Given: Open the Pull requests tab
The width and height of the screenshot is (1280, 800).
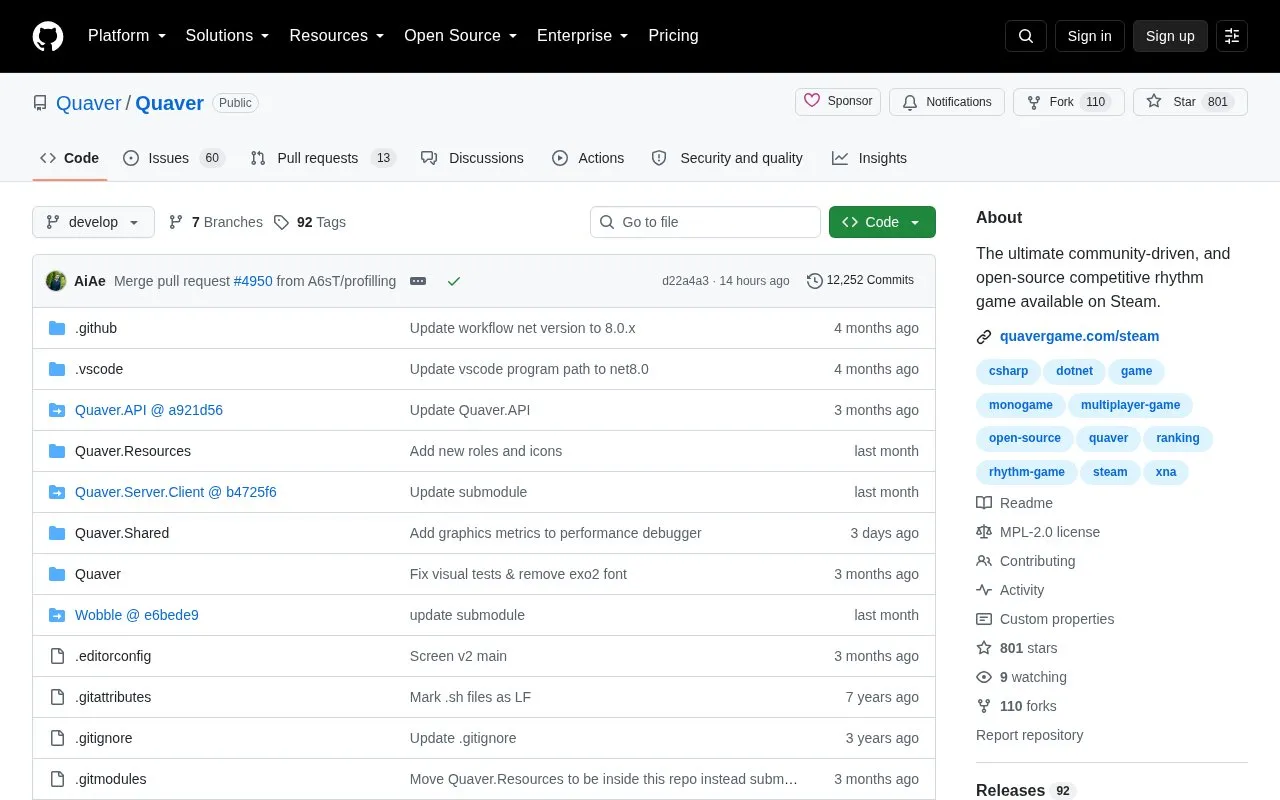Looking at the screenshot, I should (x=323, y=158).
